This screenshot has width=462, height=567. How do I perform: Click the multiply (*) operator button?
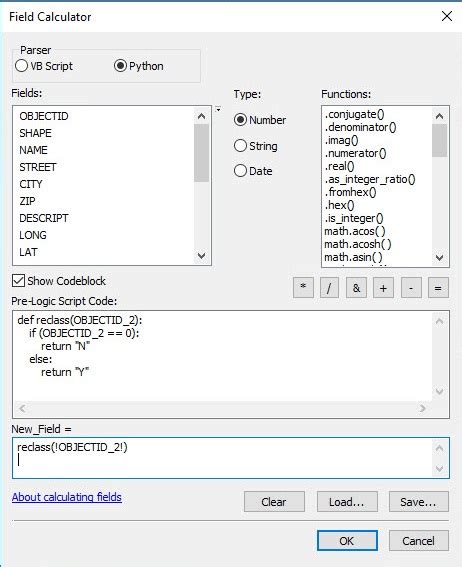pos(303,288)
